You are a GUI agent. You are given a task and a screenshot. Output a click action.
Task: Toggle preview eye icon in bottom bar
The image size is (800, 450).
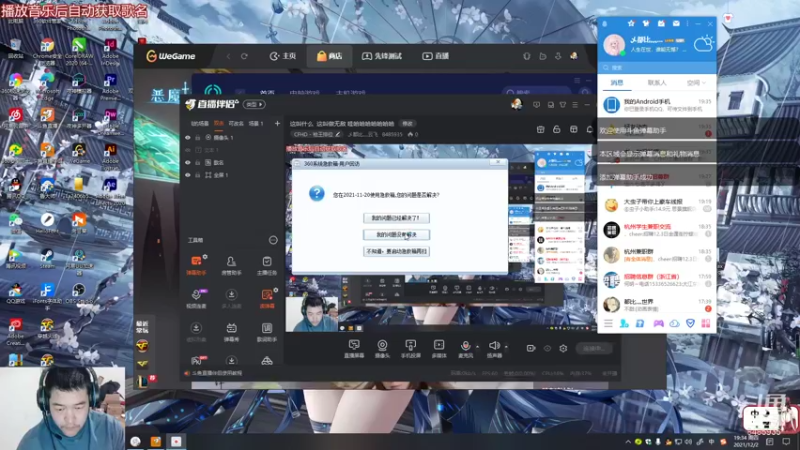point(547,348)
